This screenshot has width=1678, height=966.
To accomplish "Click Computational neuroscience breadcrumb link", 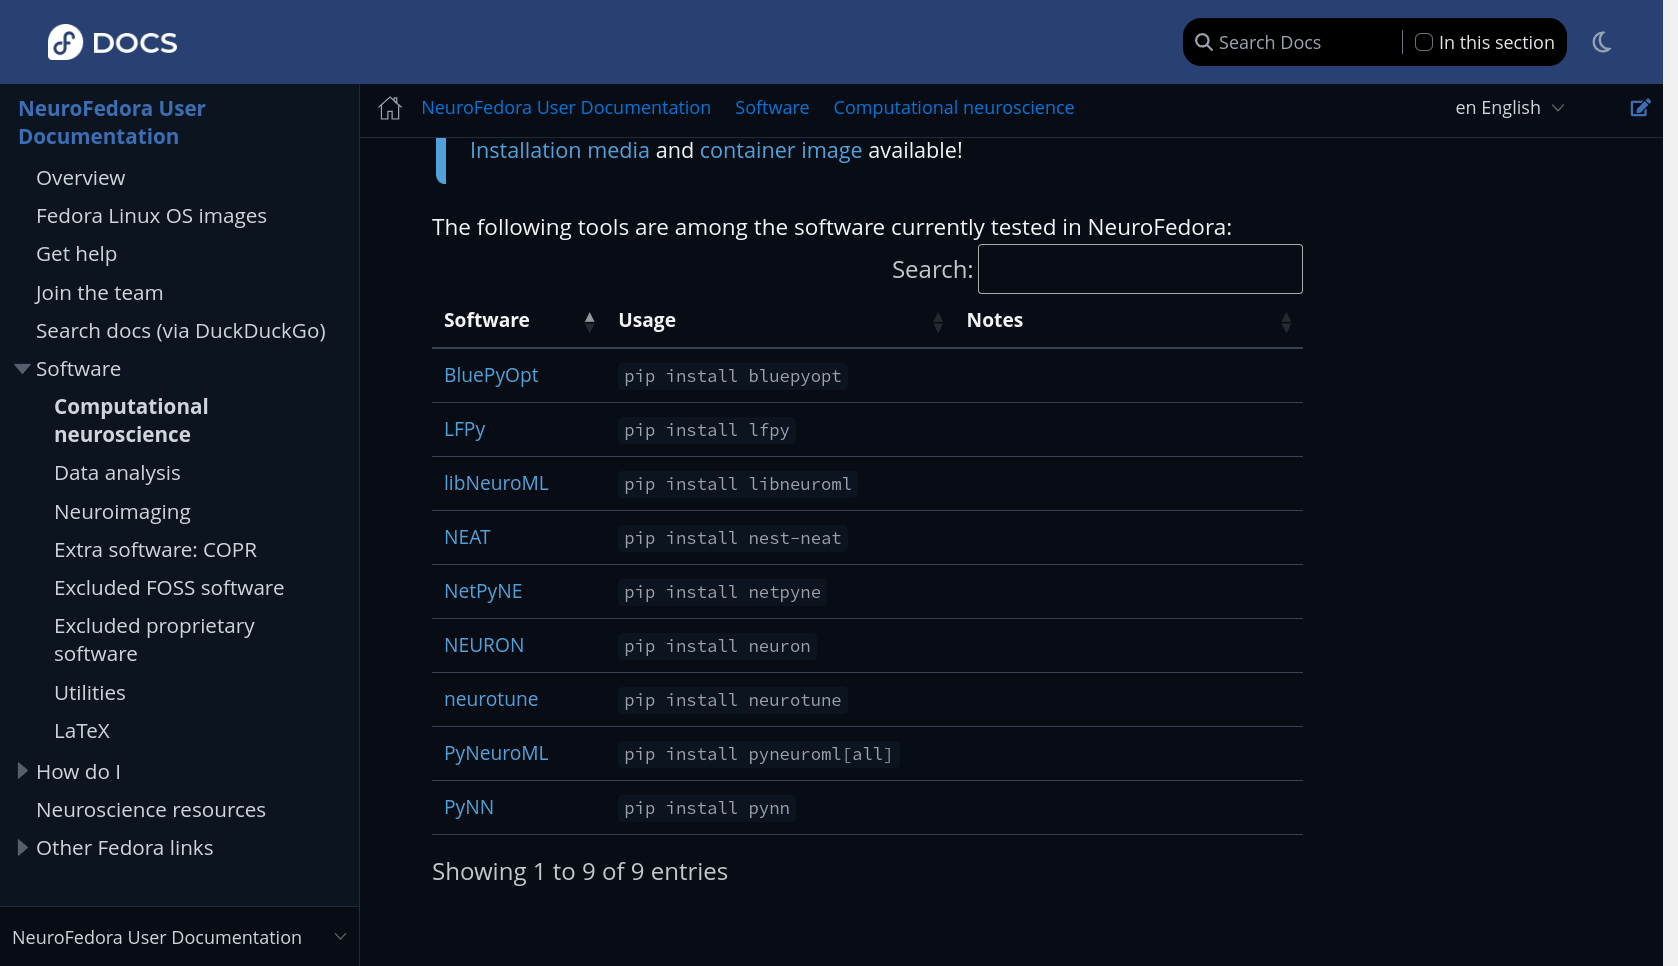I will [954, 108].
